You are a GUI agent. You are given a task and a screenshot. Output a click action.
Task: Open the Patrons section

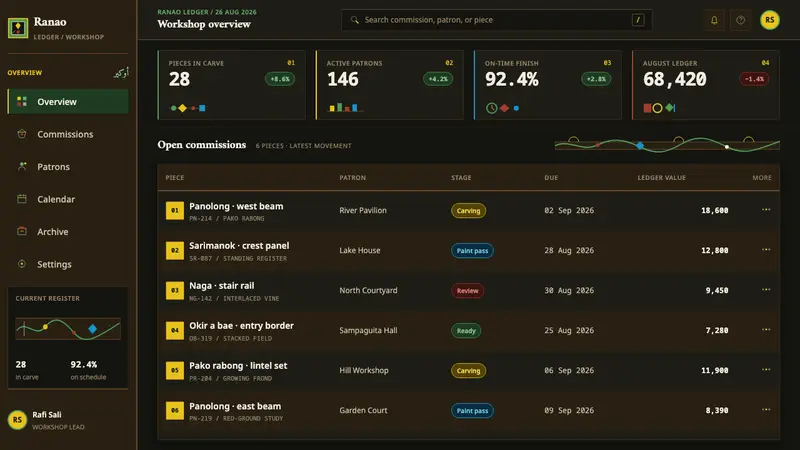68,166
